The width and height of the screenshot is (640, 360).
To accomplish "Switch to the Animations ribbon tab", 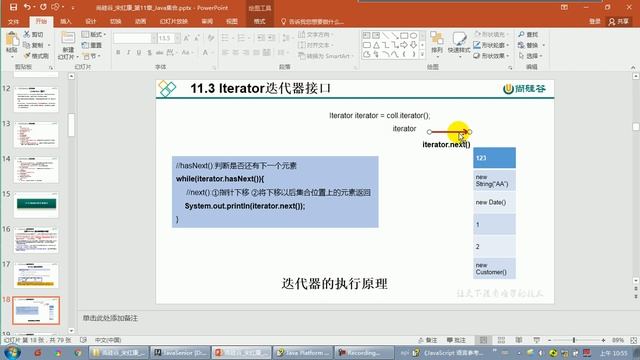I will 140,21.
